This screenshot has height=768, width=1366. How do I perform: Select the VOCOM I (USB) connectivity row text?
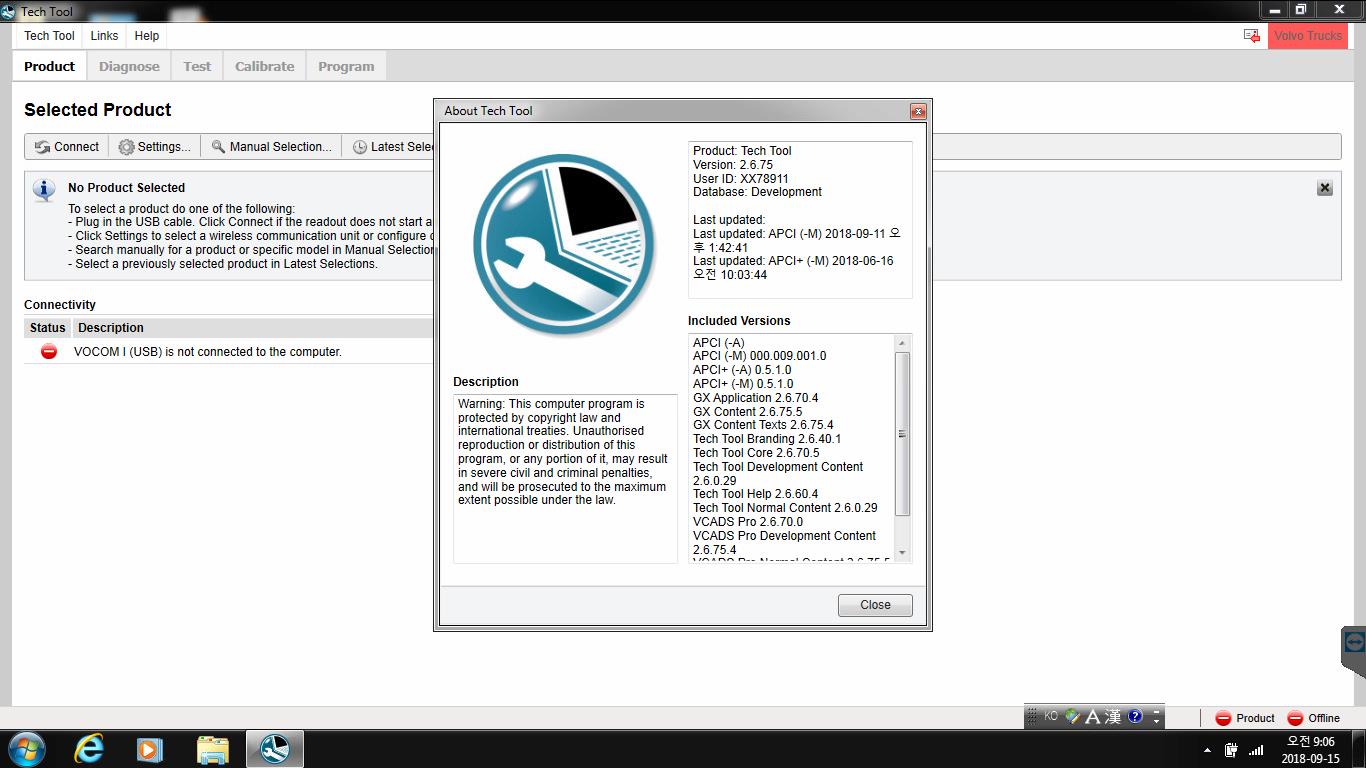pos(208,352)
